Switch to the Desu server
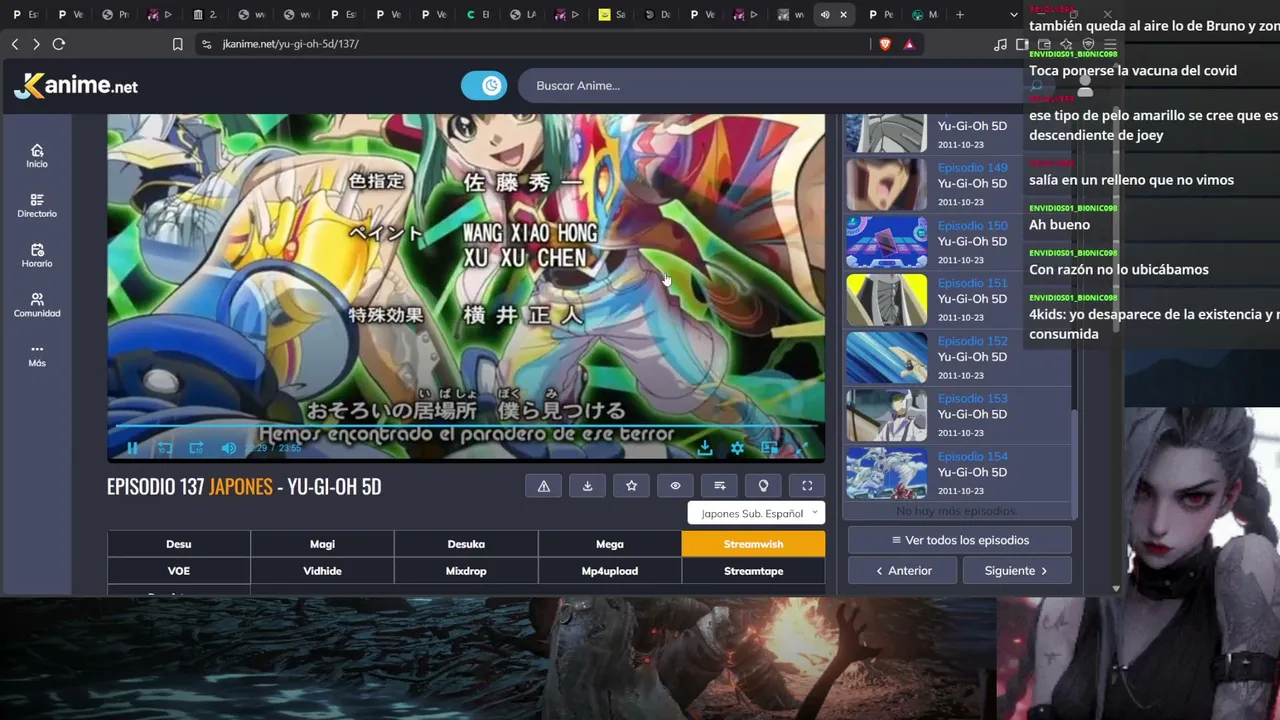The image size is (1280, 720). (x=179, y=544)
